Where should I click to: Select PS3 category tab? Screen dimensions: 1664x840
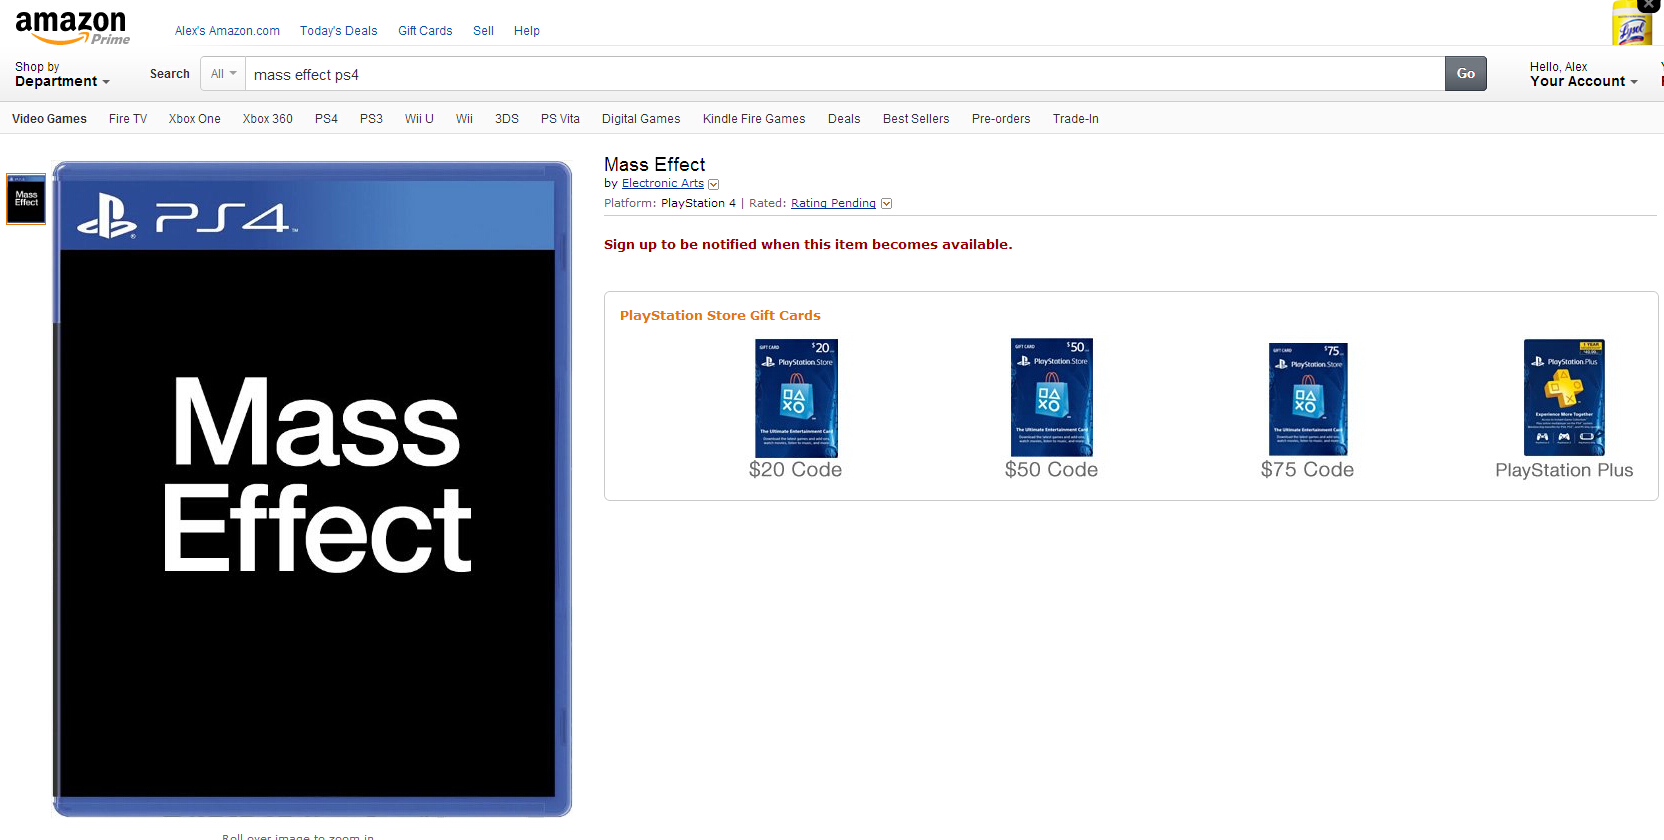tap(371, 119)
